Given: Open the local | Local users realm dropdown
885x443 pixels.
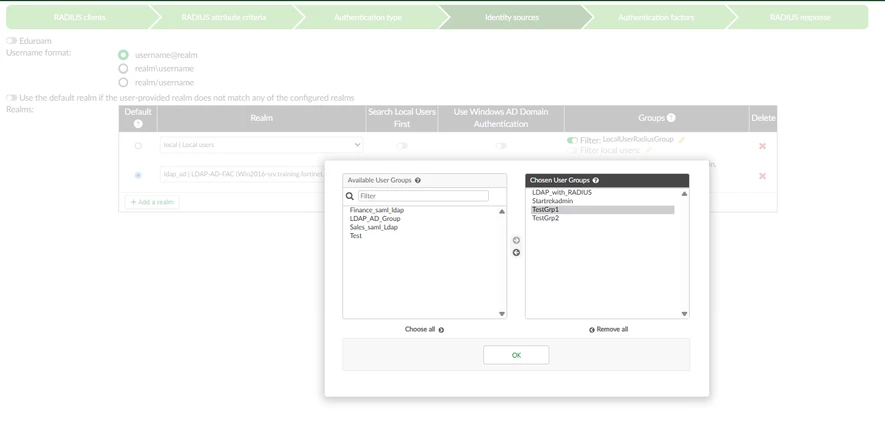Looking at the screenshot, I should click(261, 144).
